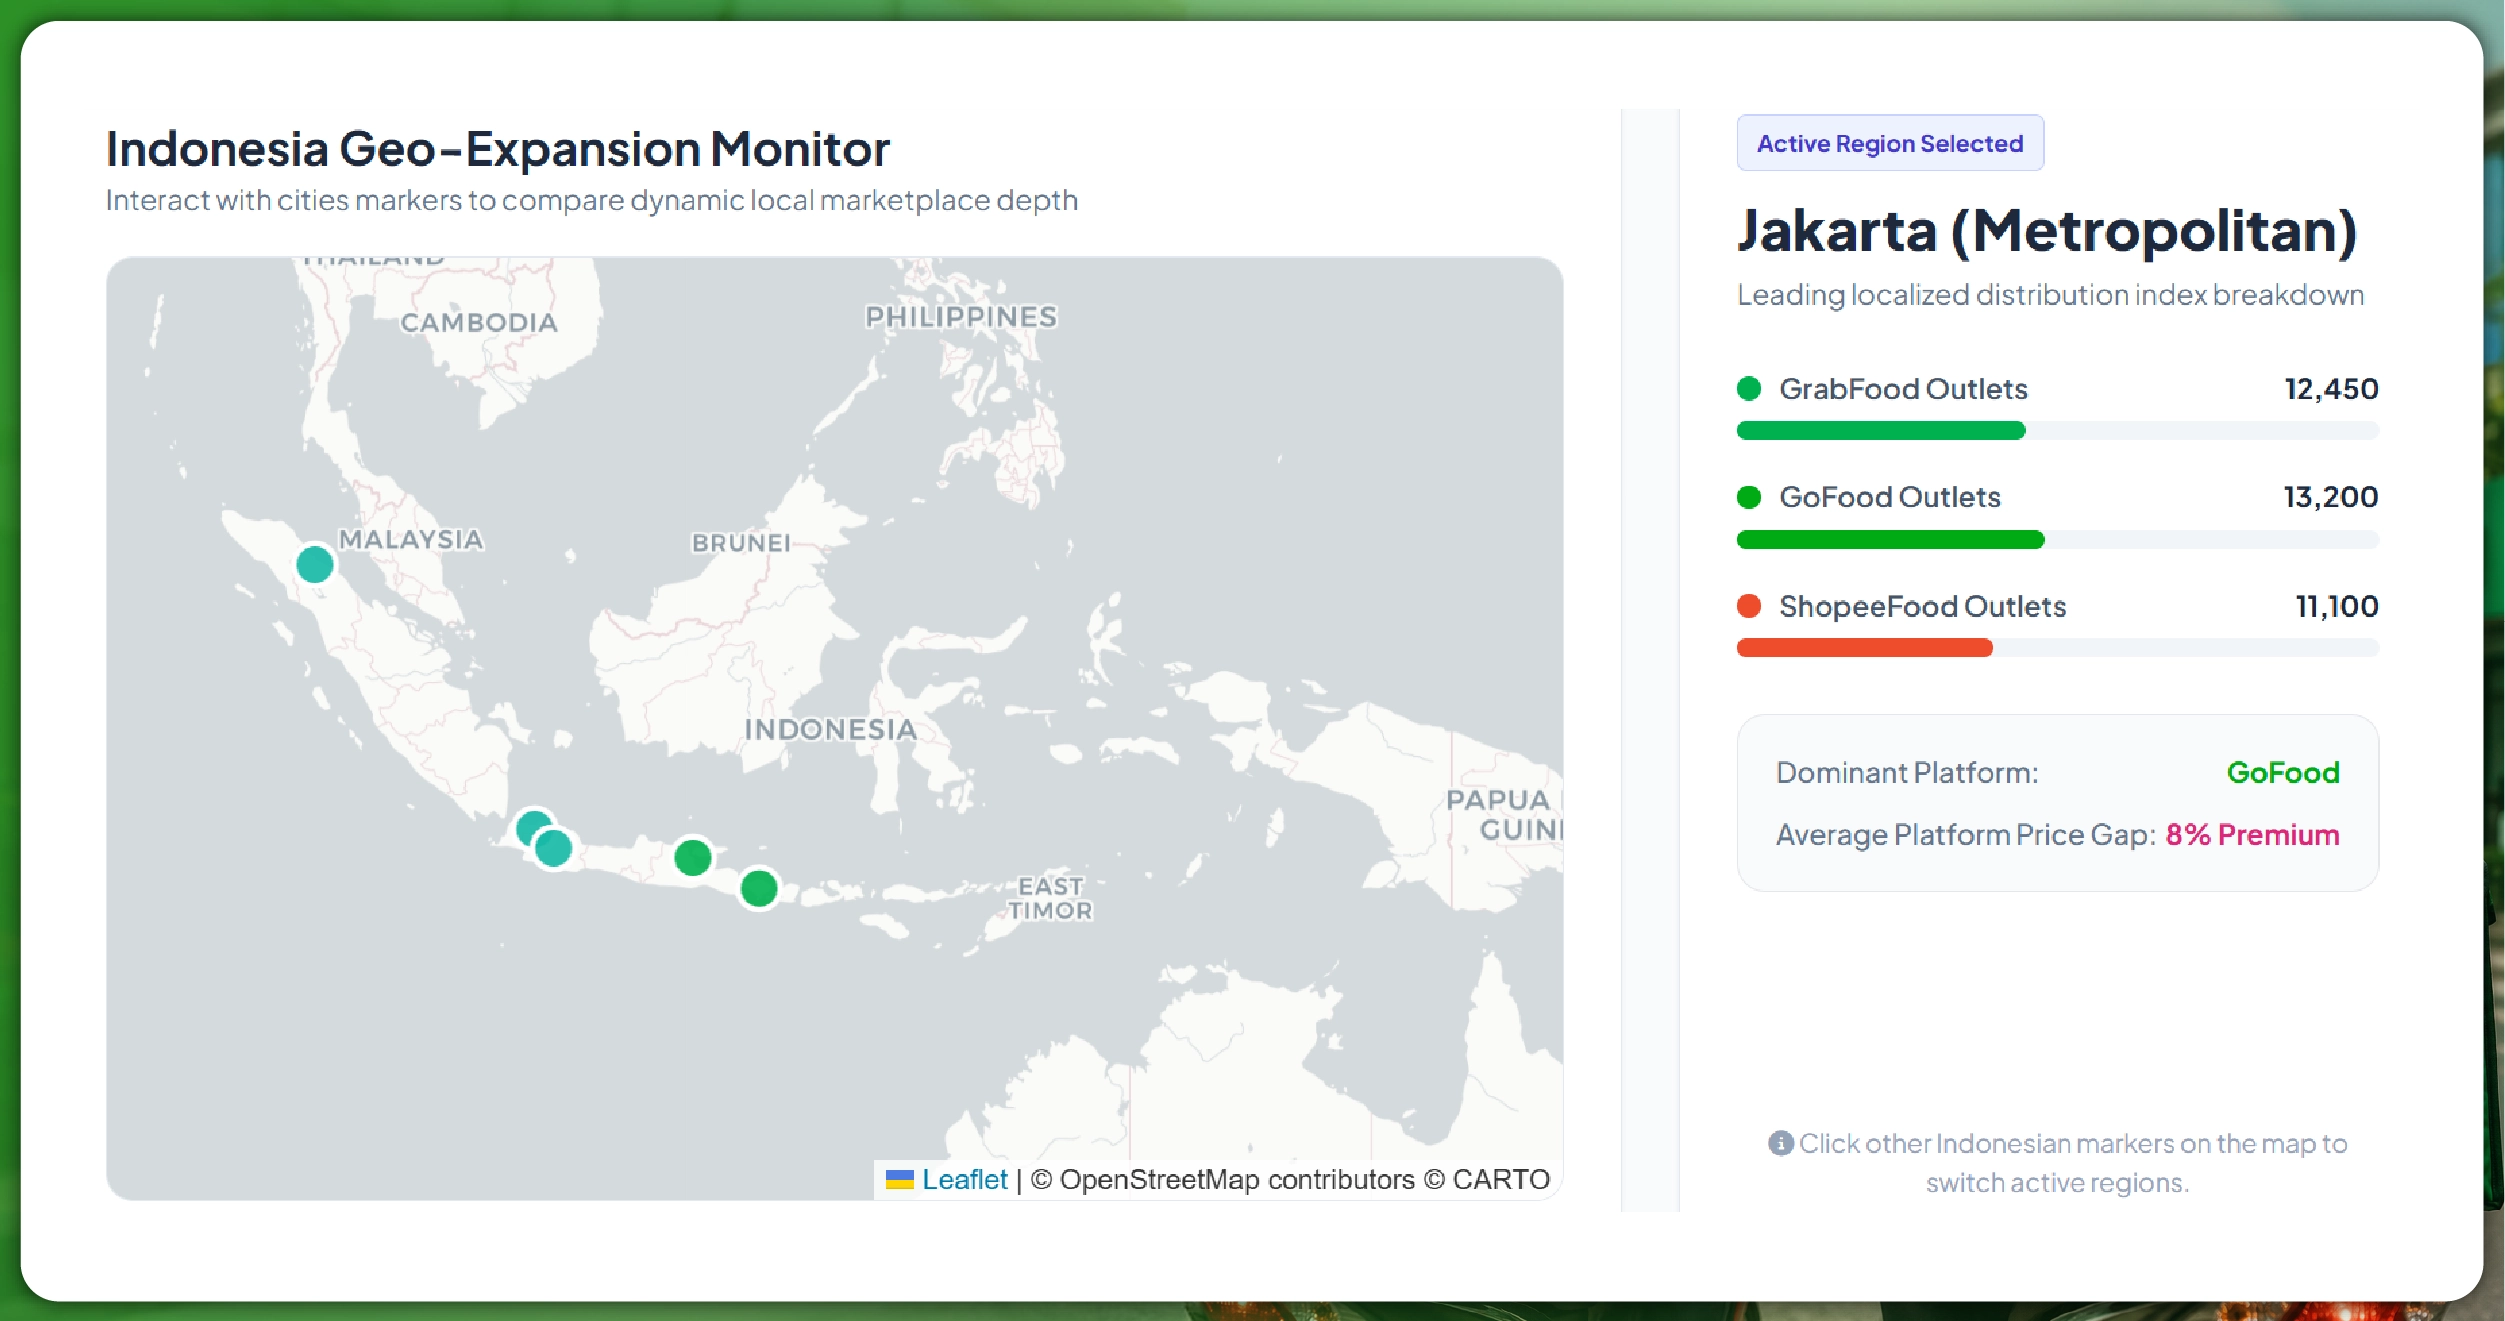The image size is (2505, 1321).
Task: Click the ShopeeFood Outlets label
Action: (x=1922, y=606)
